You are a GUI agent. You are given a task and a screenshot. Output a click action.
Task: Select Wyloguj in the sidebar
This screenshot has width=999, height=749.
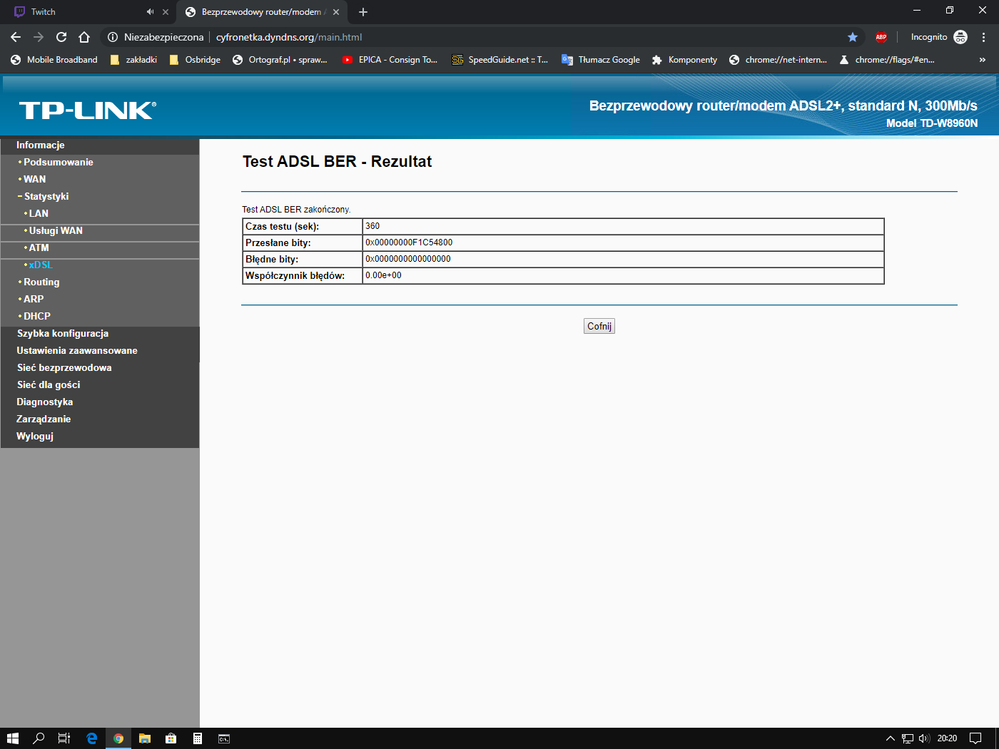point(35,436)
